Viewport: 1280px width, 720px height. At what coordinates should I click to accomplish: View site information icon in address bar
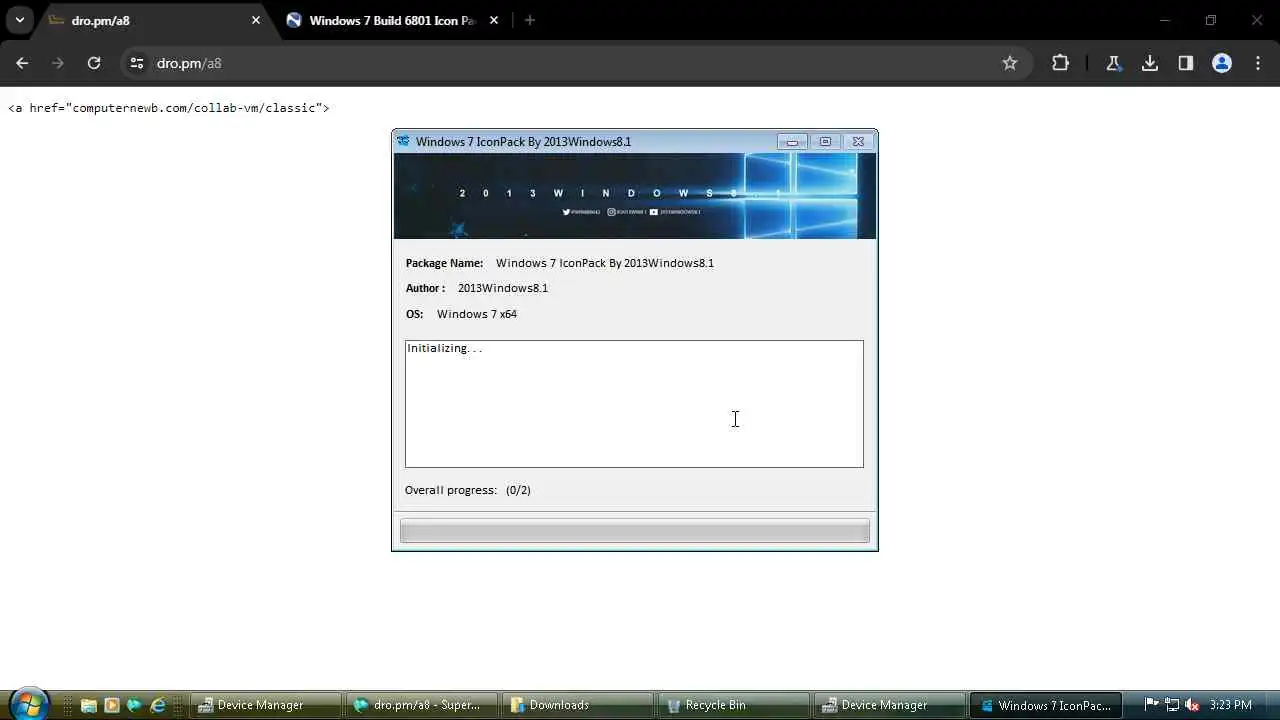tap(137, 63)
